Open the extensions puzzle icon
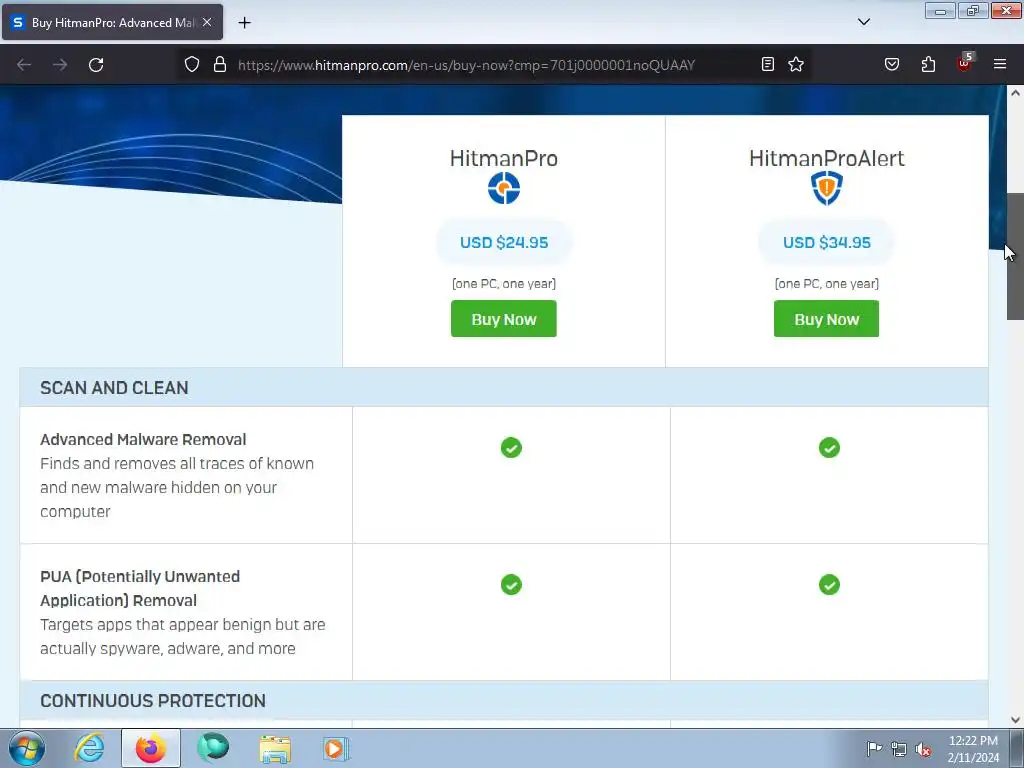 928,64
